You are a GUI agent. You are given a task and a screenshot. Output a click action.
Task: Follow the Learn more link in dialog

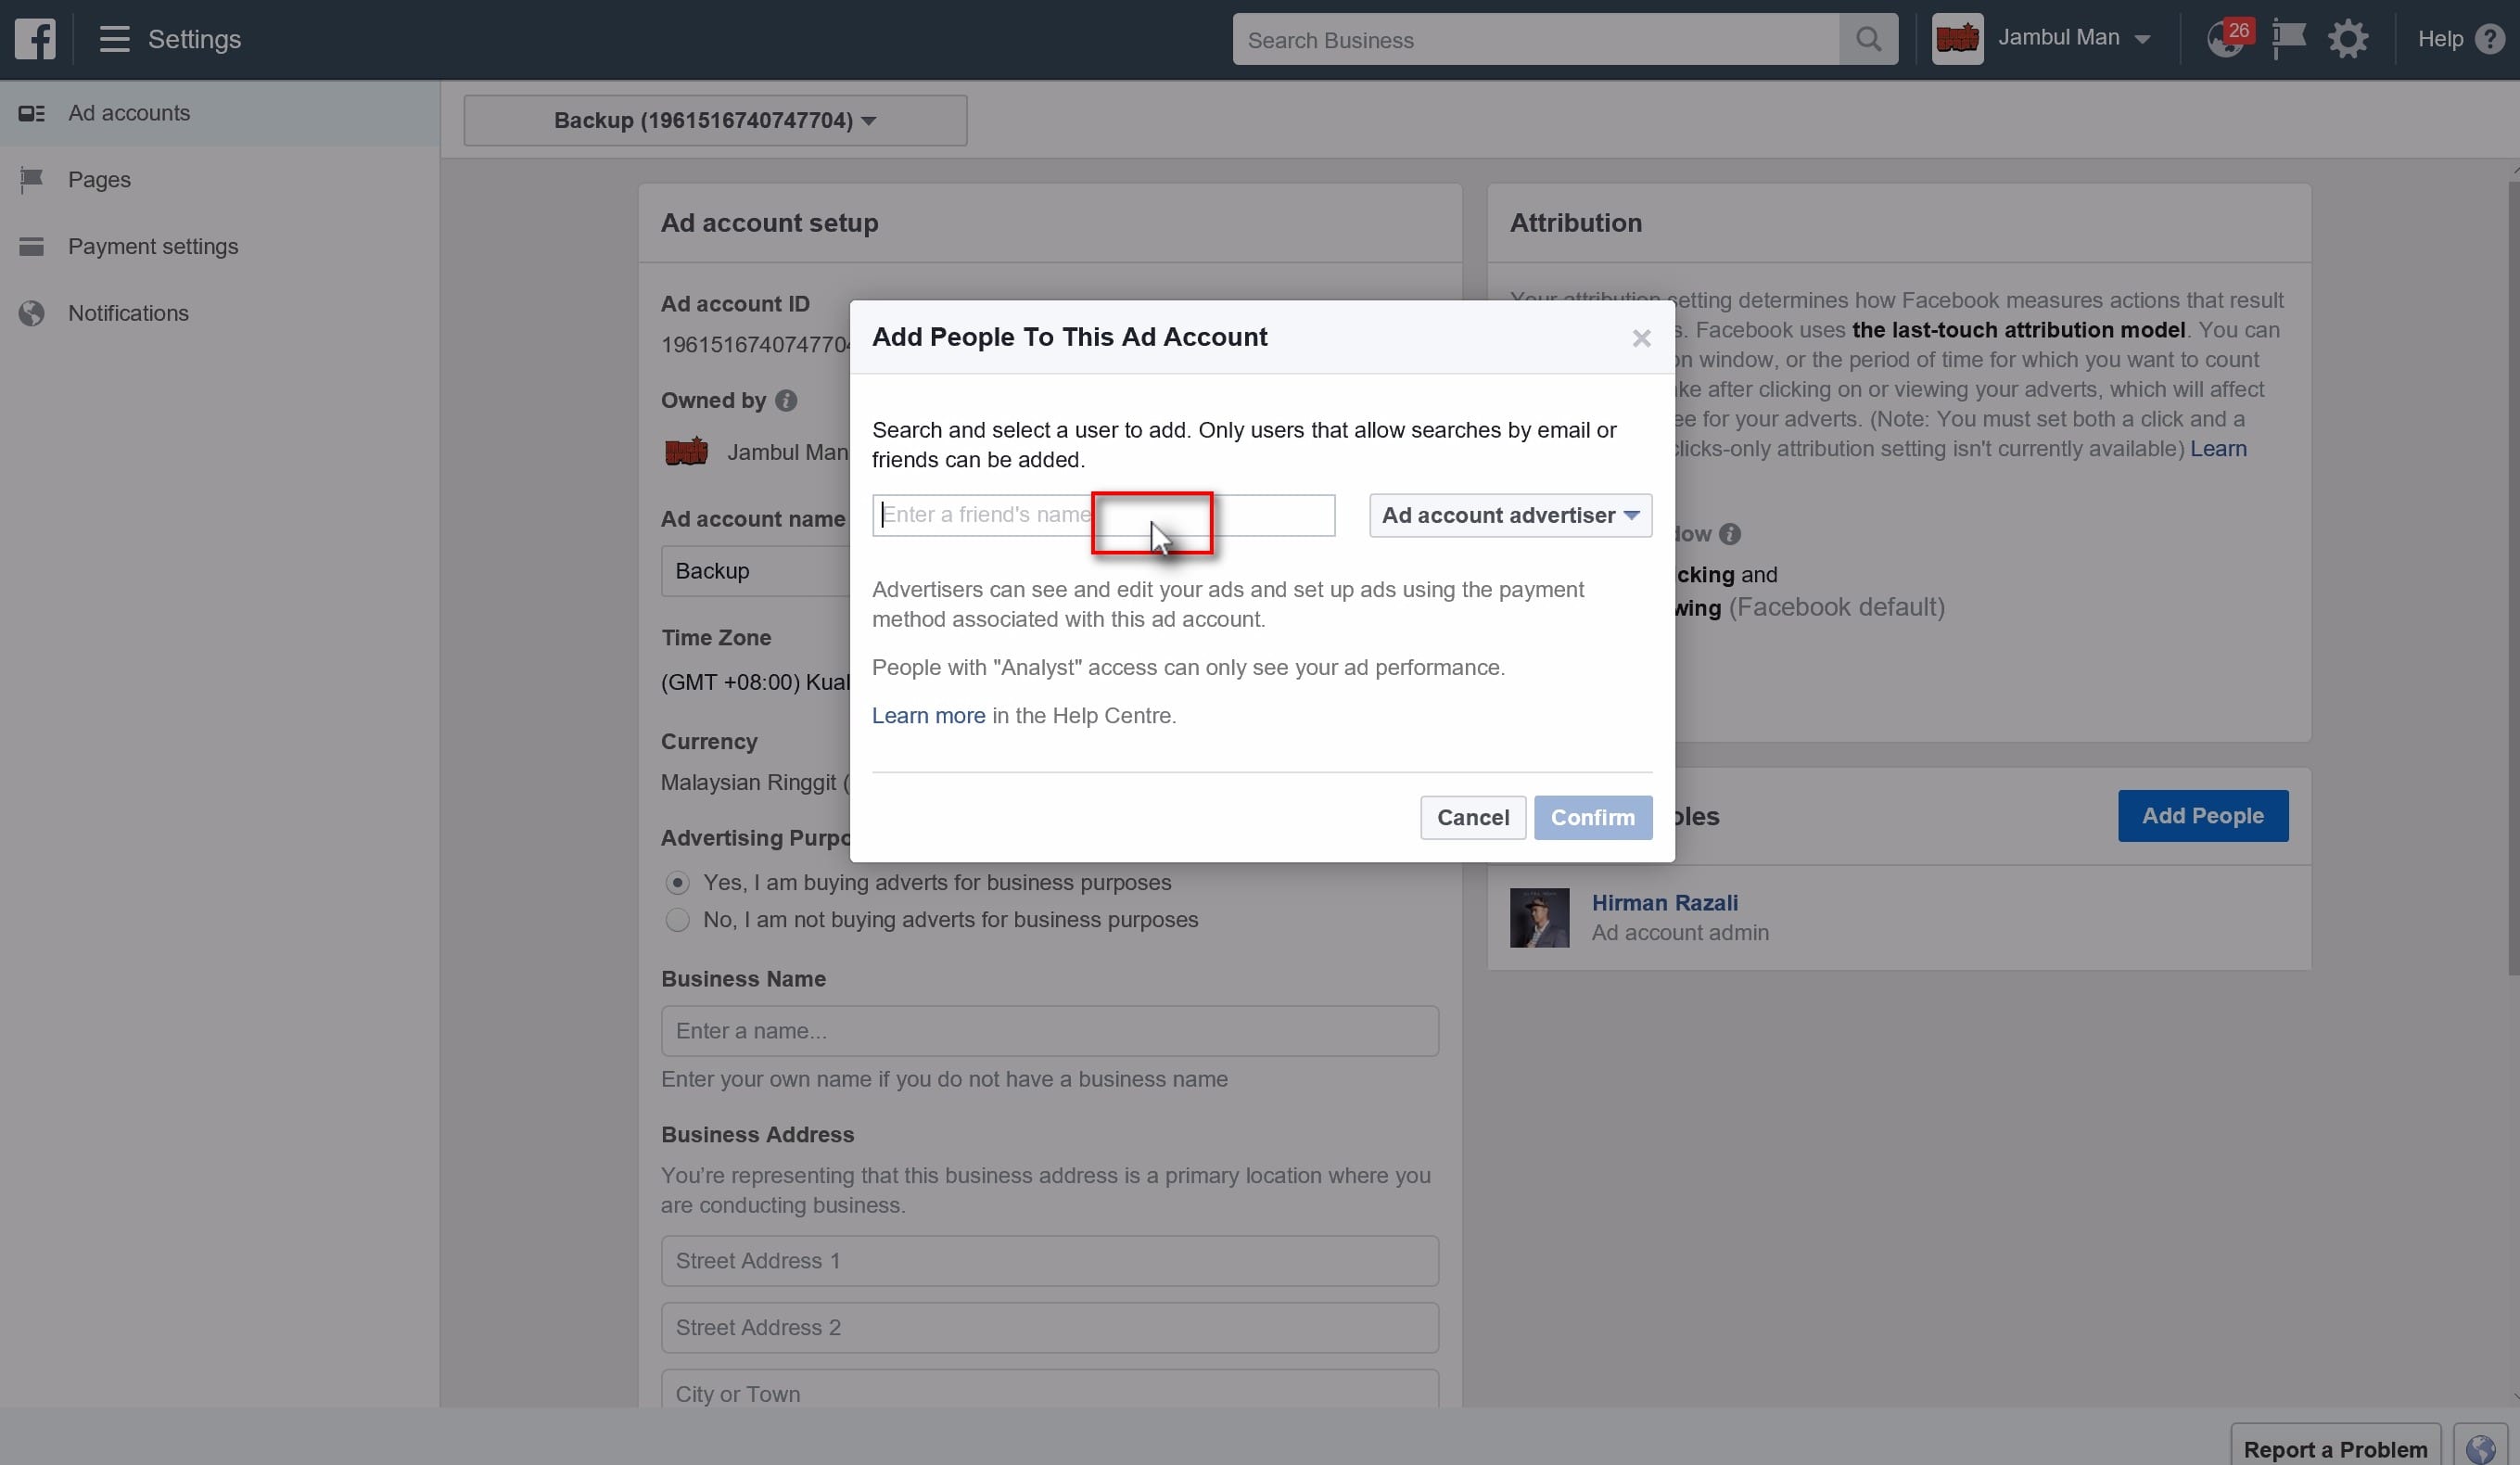pos(928,716)
